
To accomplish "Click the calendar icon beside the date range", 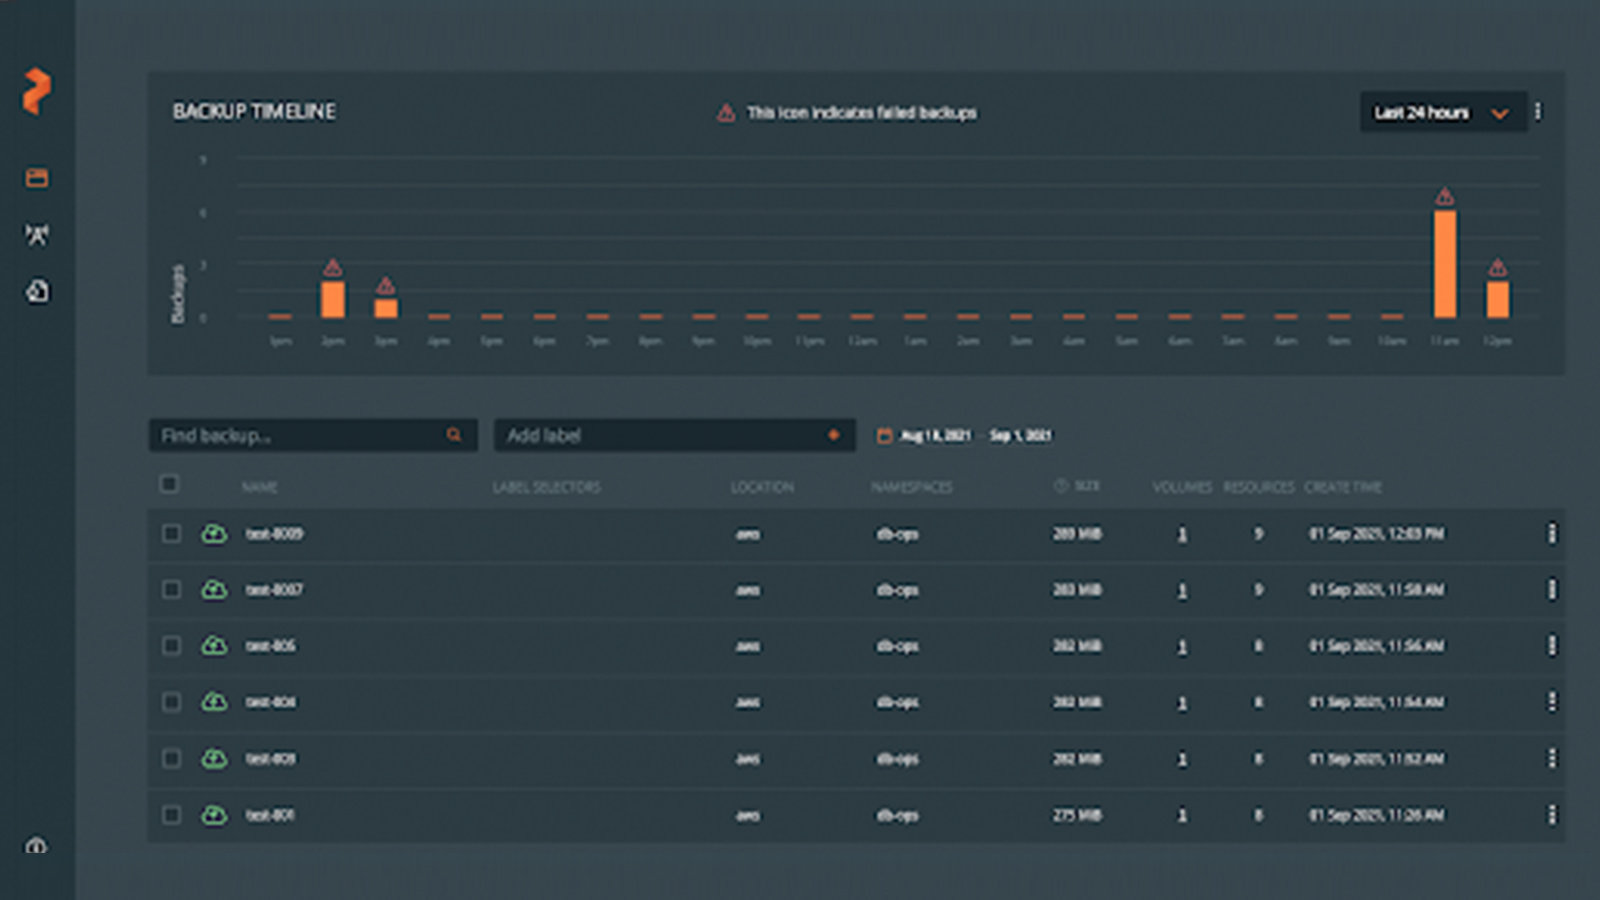I will (x=884, y=435).
